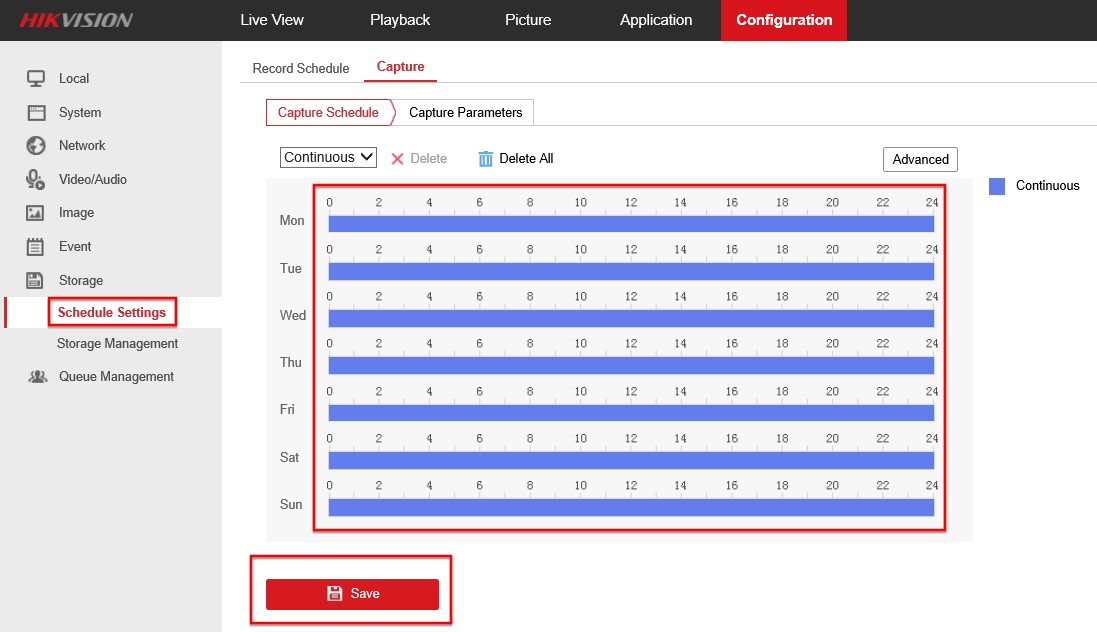Click the blue Continuous legend swatch
Image resolution: width=1097 pixels, height=632 pixels.
click(x=997, y=186)
